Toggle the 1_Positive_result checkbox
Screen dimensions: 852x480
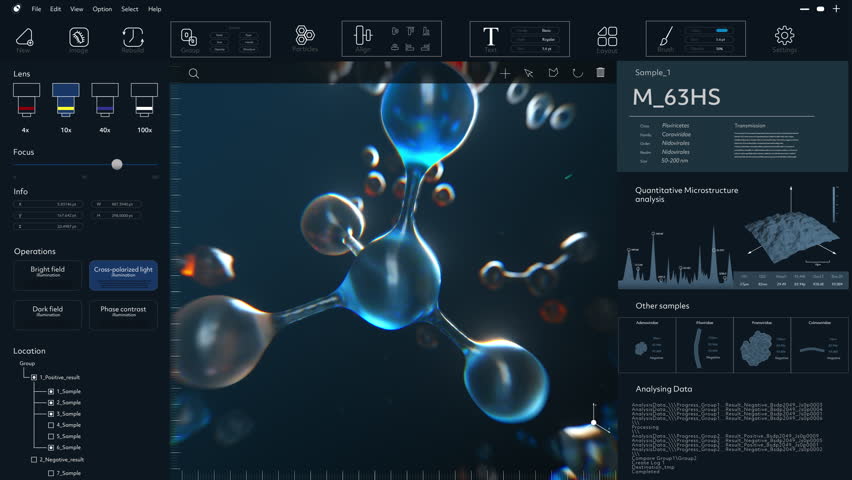[34, 377]
